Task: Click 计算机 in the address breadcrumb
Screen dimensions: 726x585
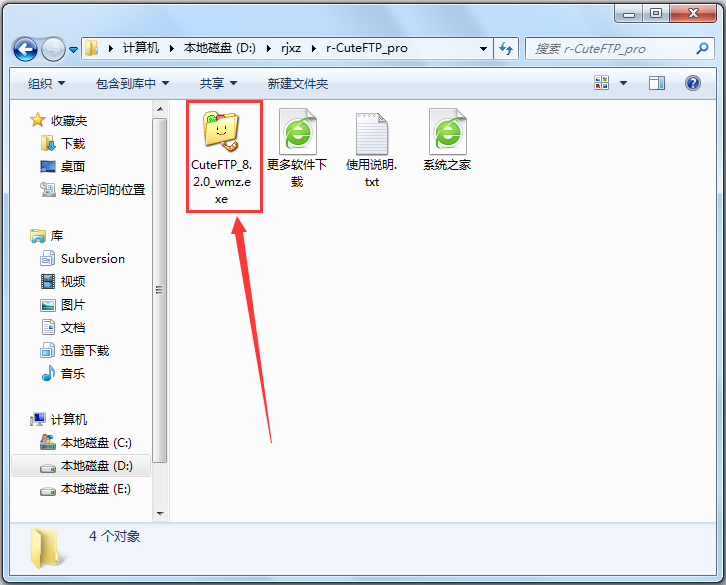Action: [x=141, y=48]
